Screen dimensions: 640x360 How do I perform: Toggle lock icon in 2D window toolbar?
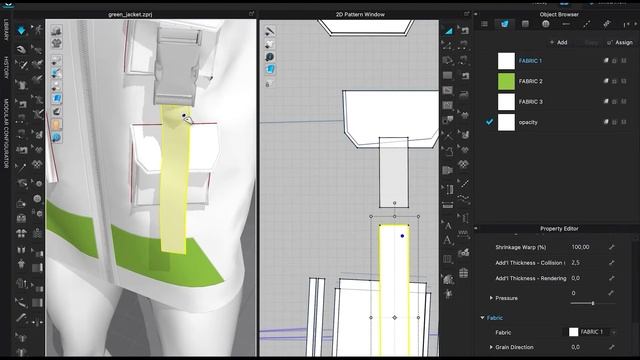(x=268, y=84)
